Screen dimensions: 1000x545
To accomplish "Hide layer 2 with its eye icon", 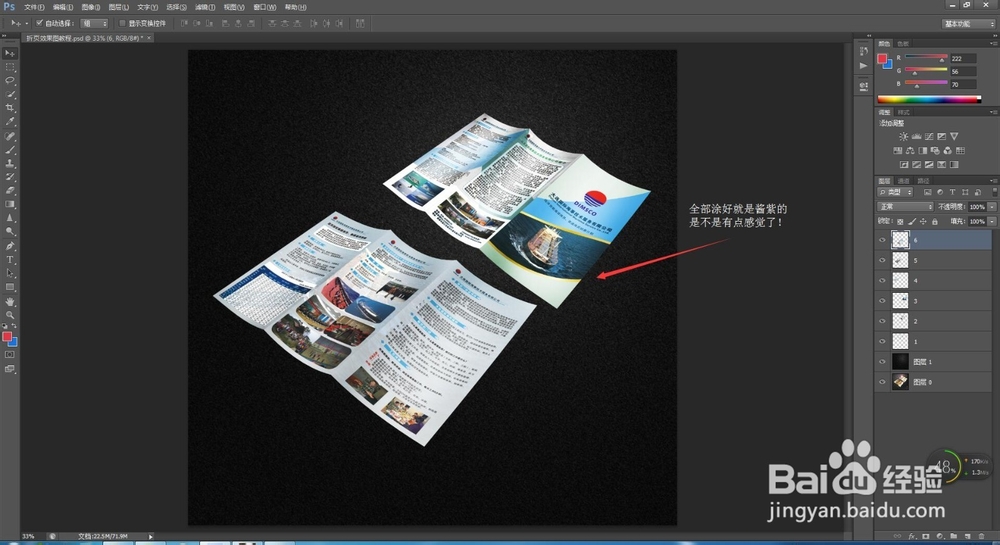I will point(883,321).
